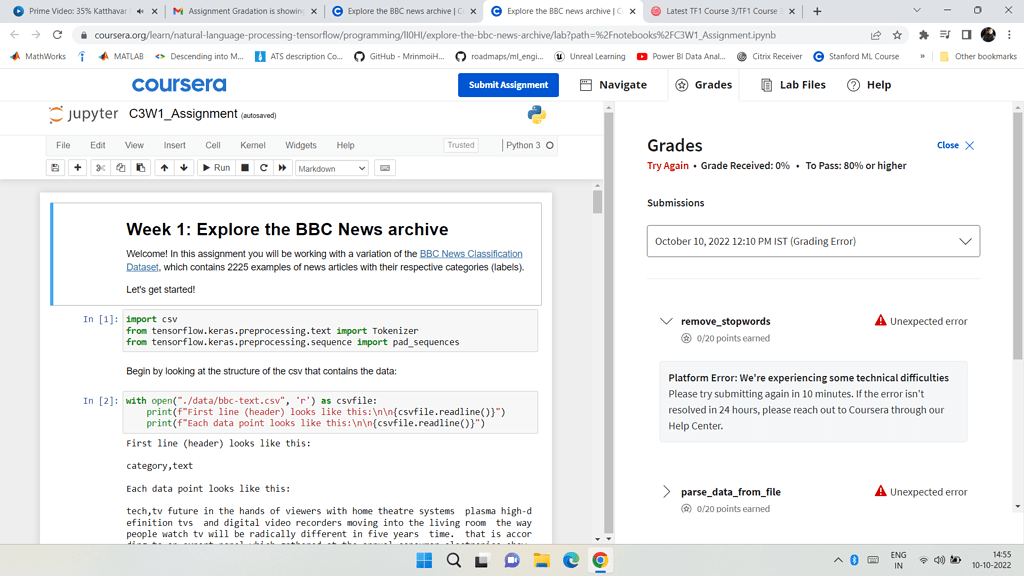The width and height of the screenshot is (1024, 576).
Task: Toggle the Trusted notebook indicator
Action: pyautogui.click(x=461, y=145)
